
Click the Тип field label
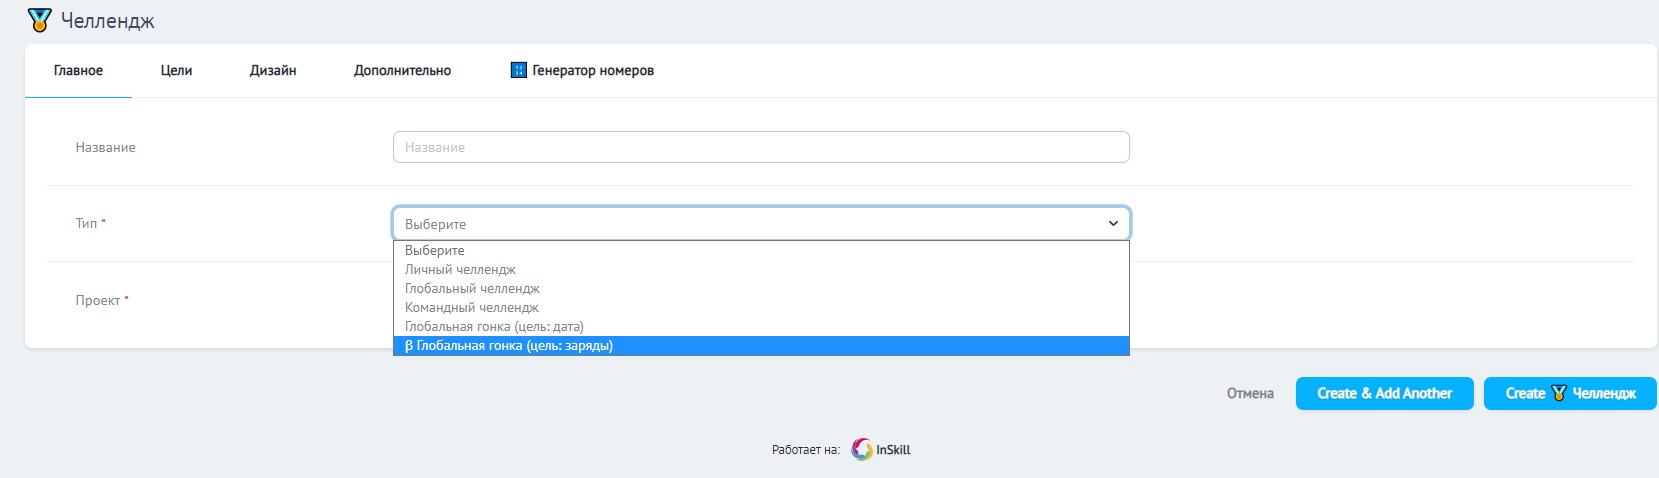point(87,224)
